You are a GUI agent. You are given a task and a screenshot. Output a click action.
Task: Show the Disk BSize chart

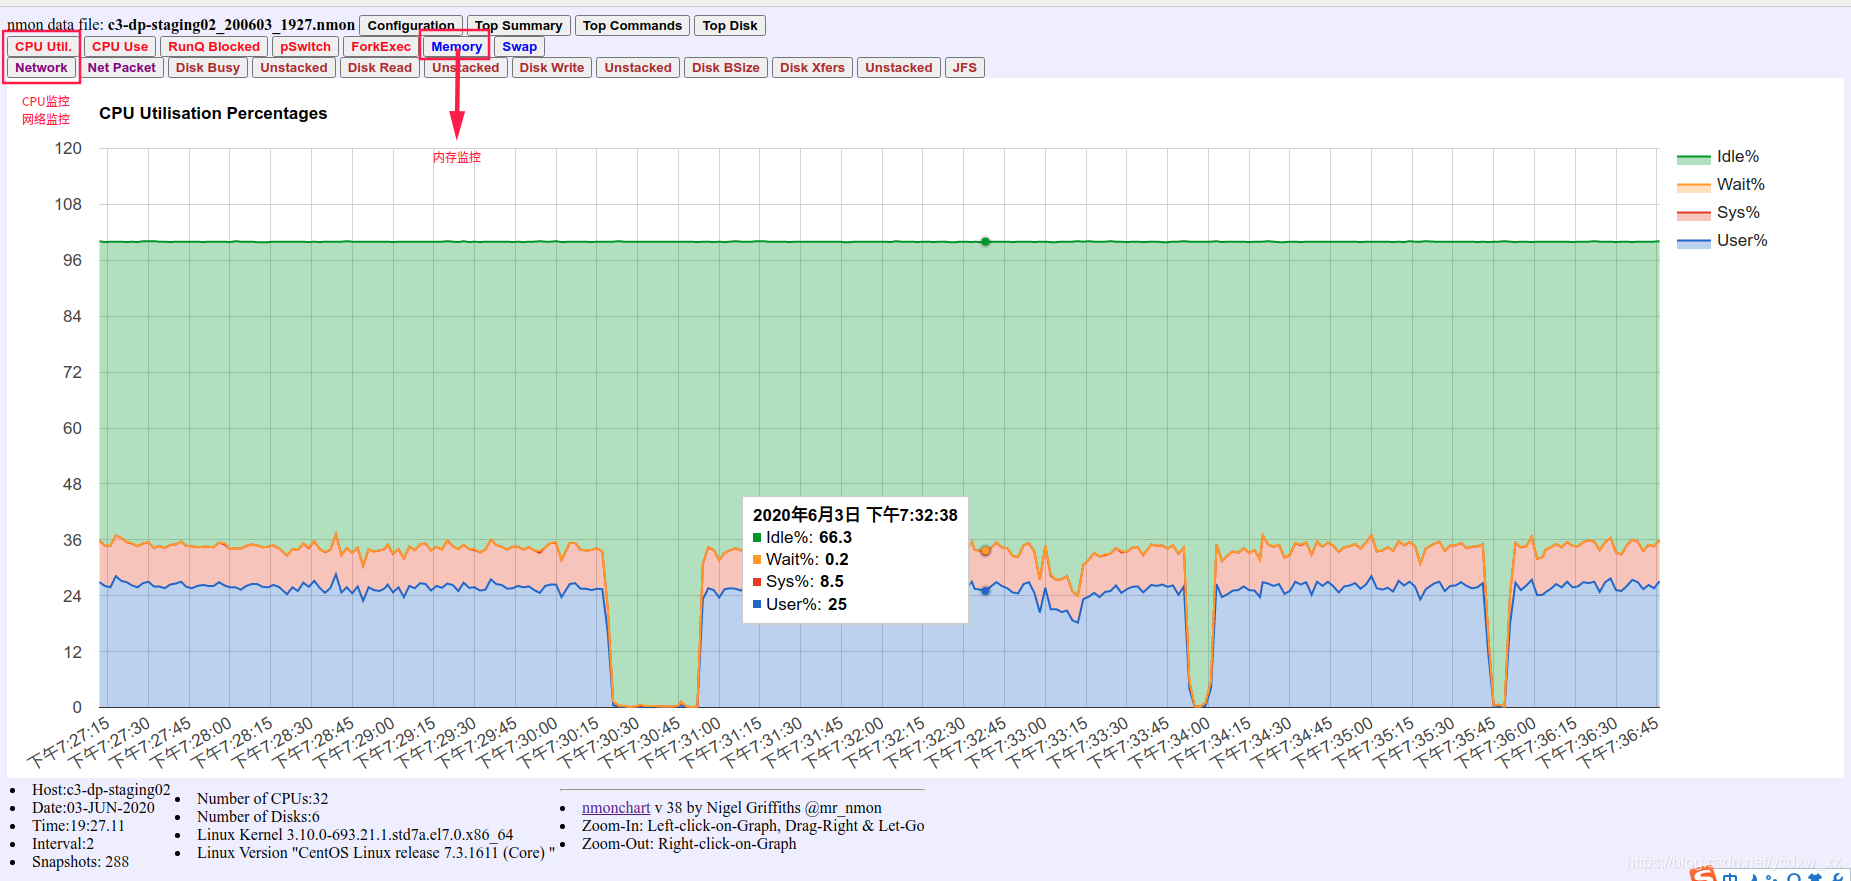pos(726,68)
